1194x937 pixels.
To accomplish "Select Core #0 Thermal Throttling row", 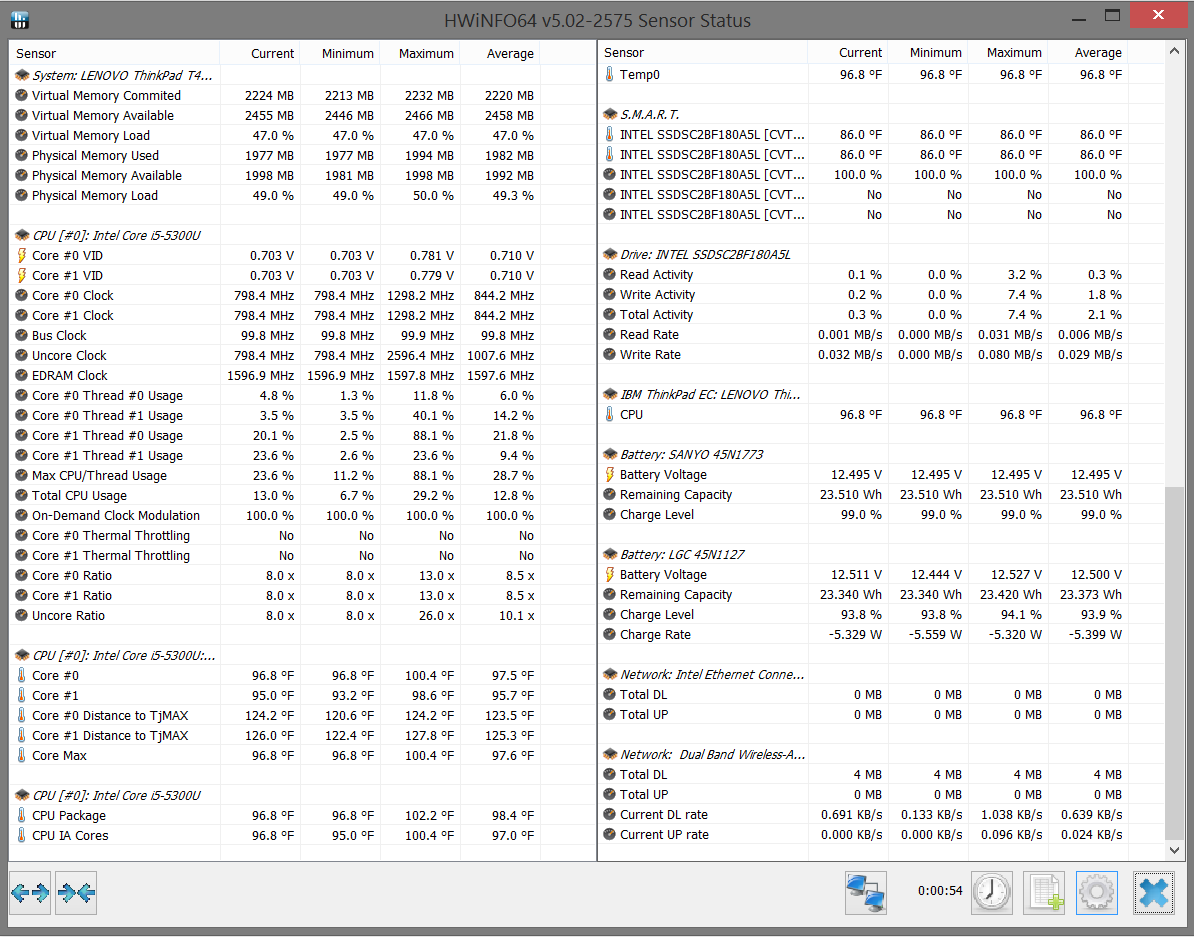I will [x=302, y=536].
